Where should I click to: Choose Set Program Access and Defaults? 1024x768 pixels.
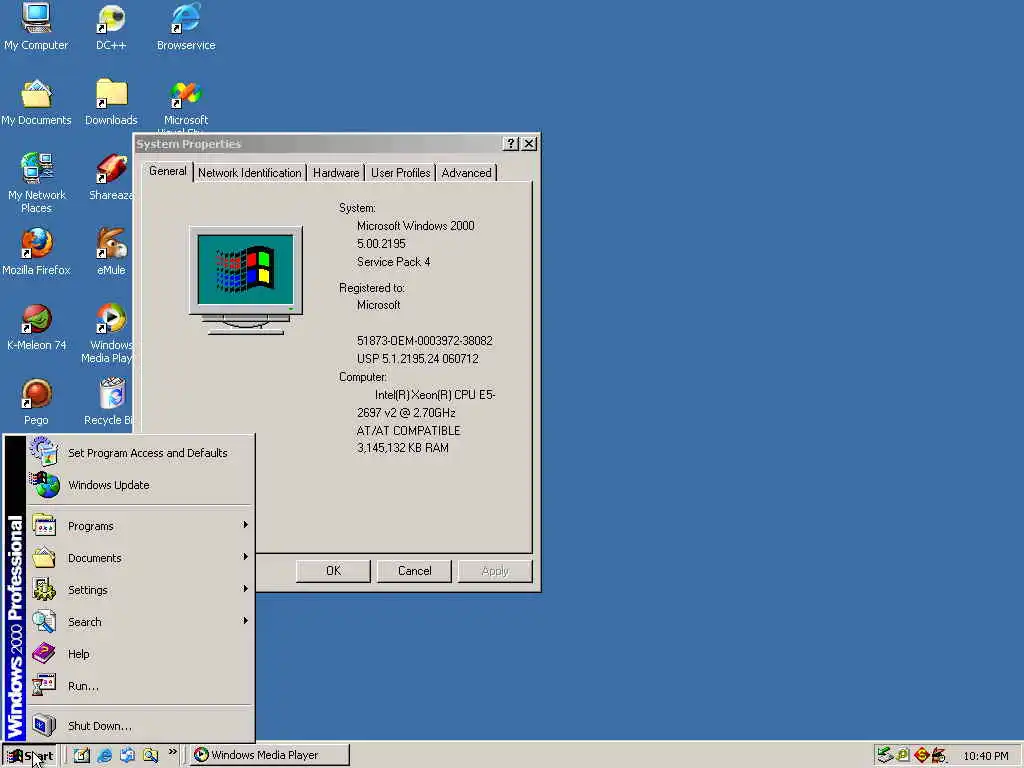140,453
